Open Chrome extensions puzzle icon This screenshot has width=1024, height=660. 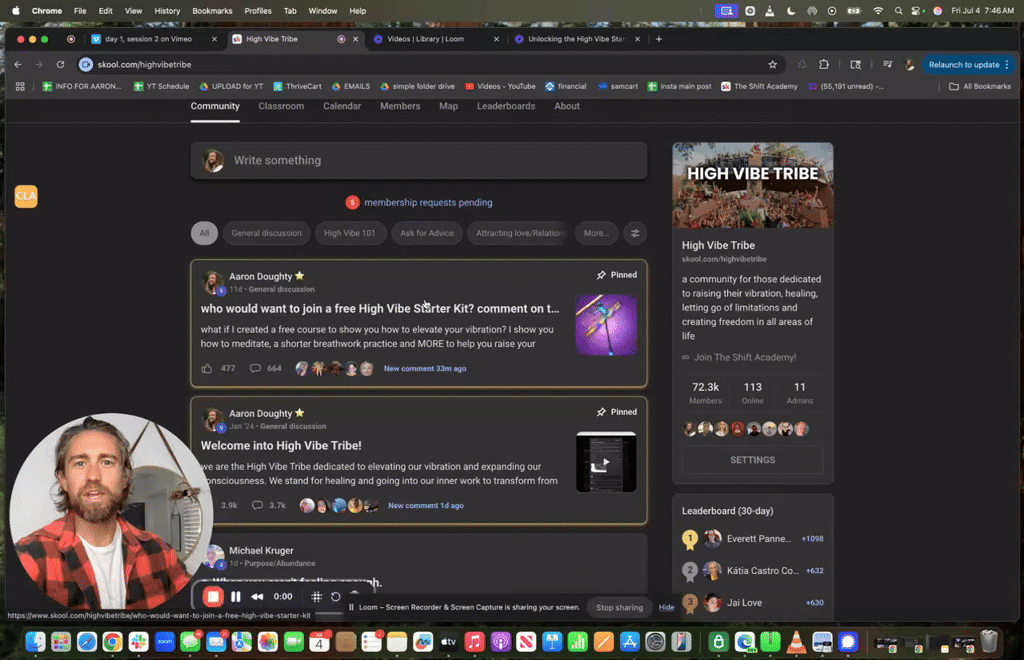(824, 65)
